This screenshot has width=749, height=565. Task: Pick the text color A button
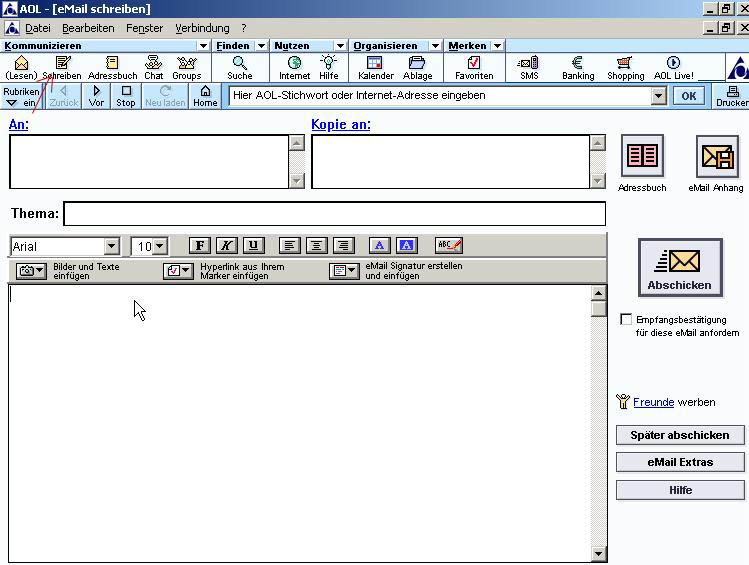380,245
